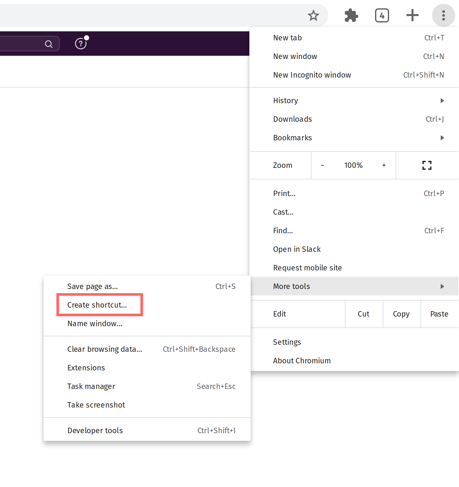This screenshot has width=459, height=487.
Task: Open the Extensions puzzle-piece icon
Action: pyautogui.click(x=351, y=15)
